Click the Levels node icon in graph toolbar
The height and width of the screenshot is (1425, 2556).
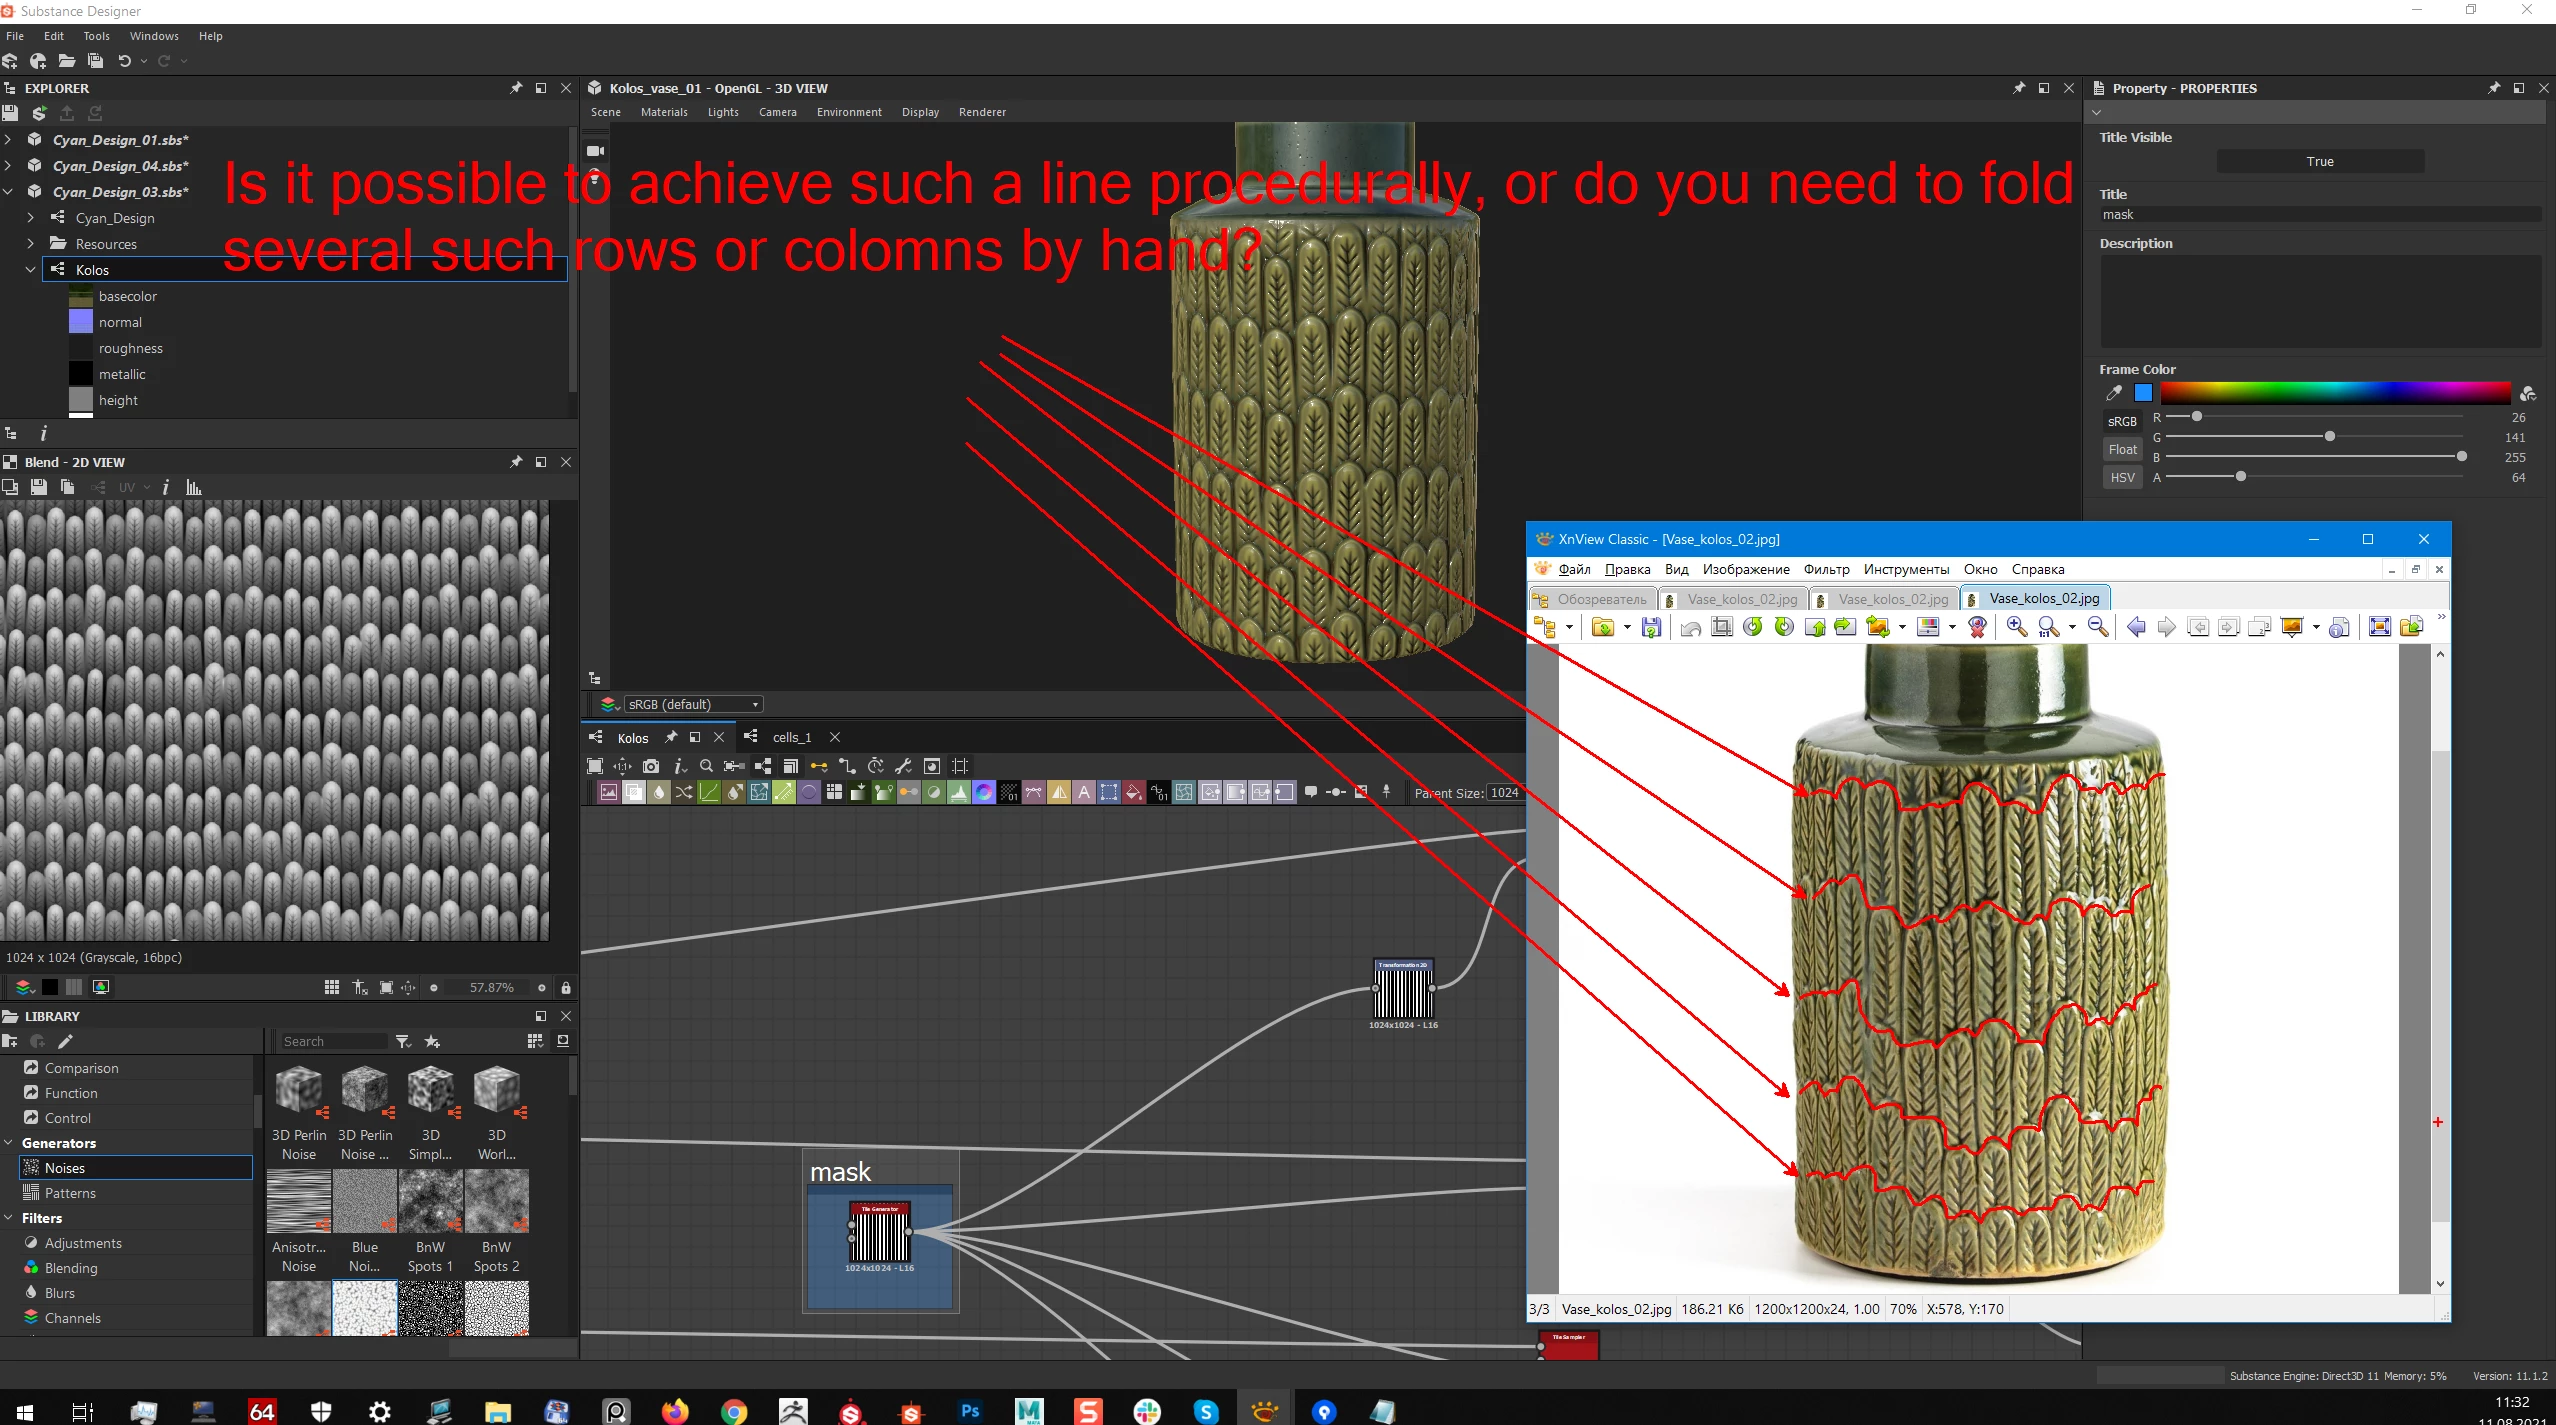[959, 793]
